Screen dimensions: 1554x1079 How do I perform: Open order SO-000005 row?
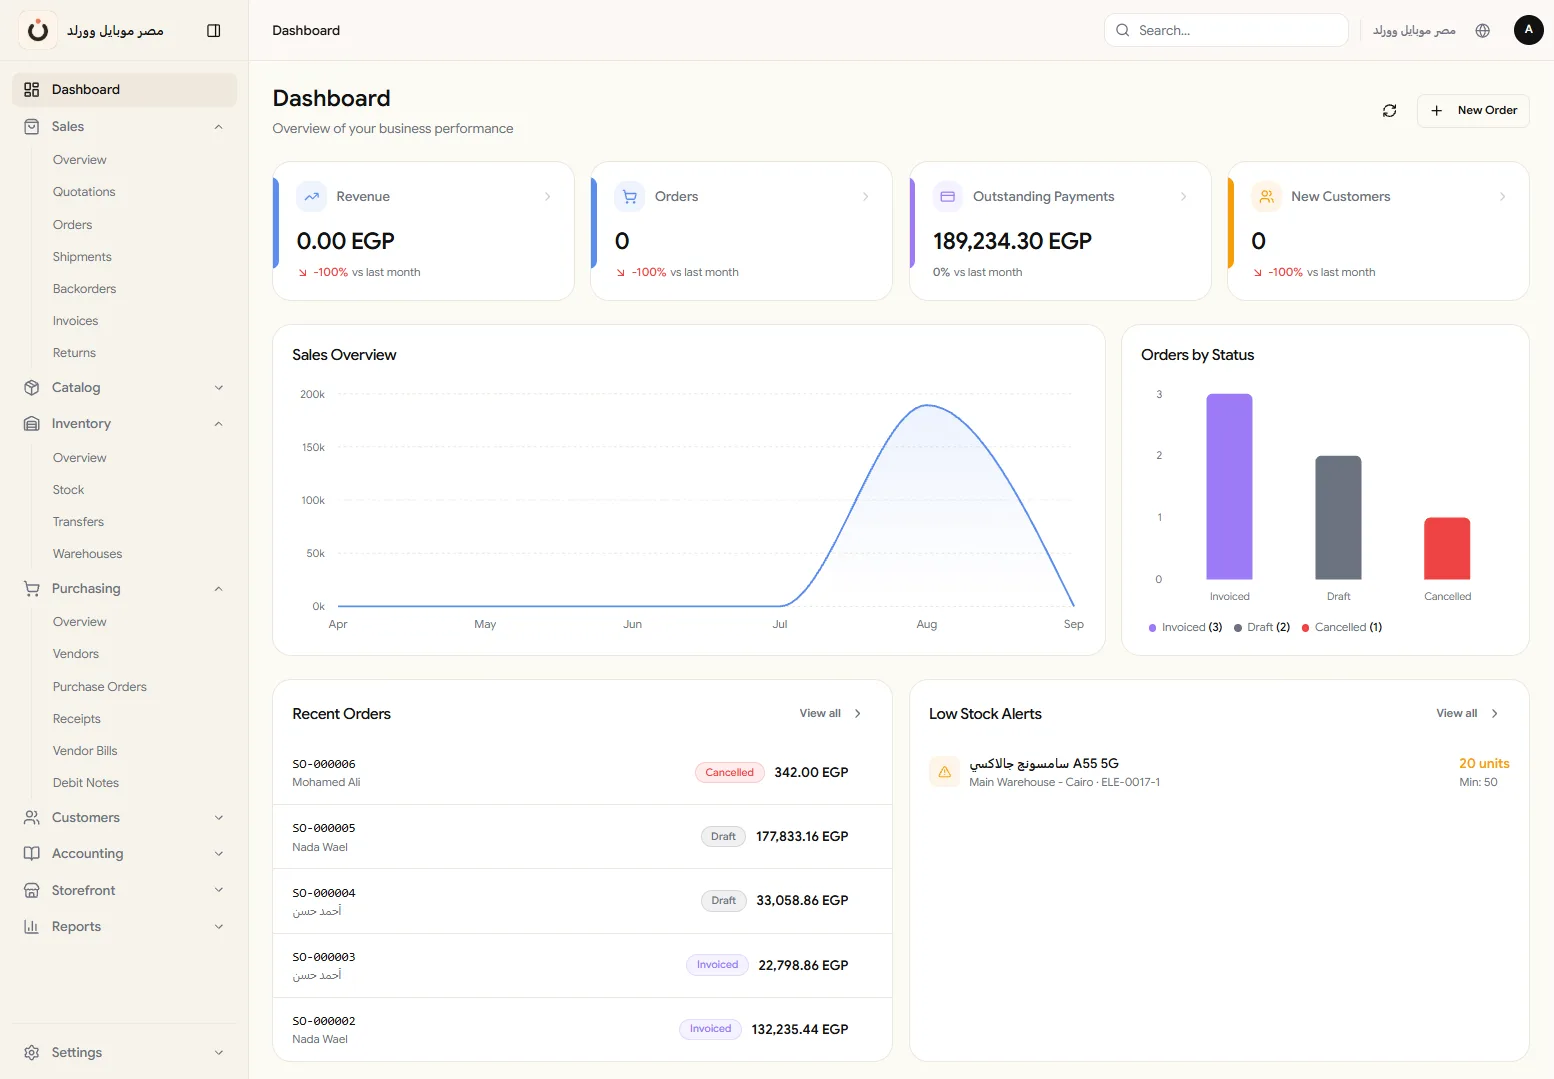tap(582, 837)
